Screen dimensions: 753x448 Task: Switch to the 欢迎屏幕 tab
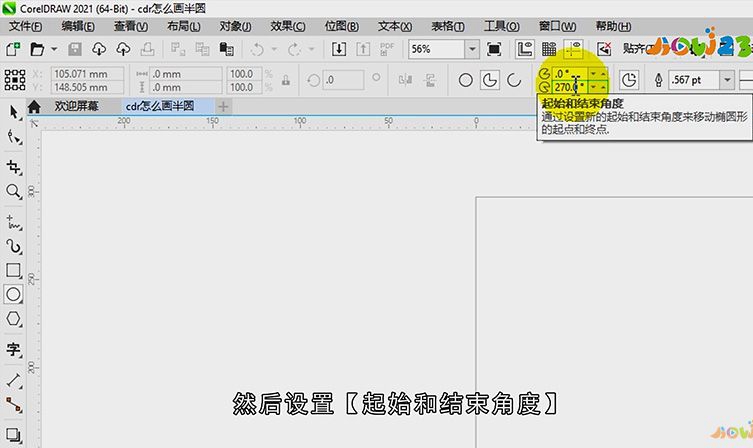coord(76,106)
